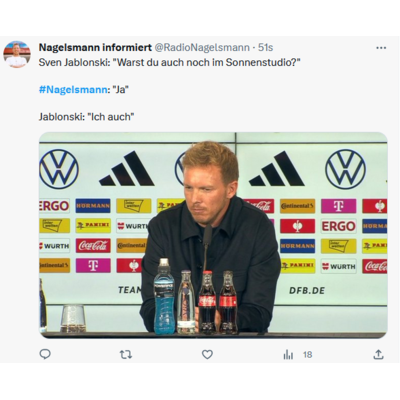The image size is (400, 400).
Task: Click the DFB.DE text in image
Action: pos(307,291)
